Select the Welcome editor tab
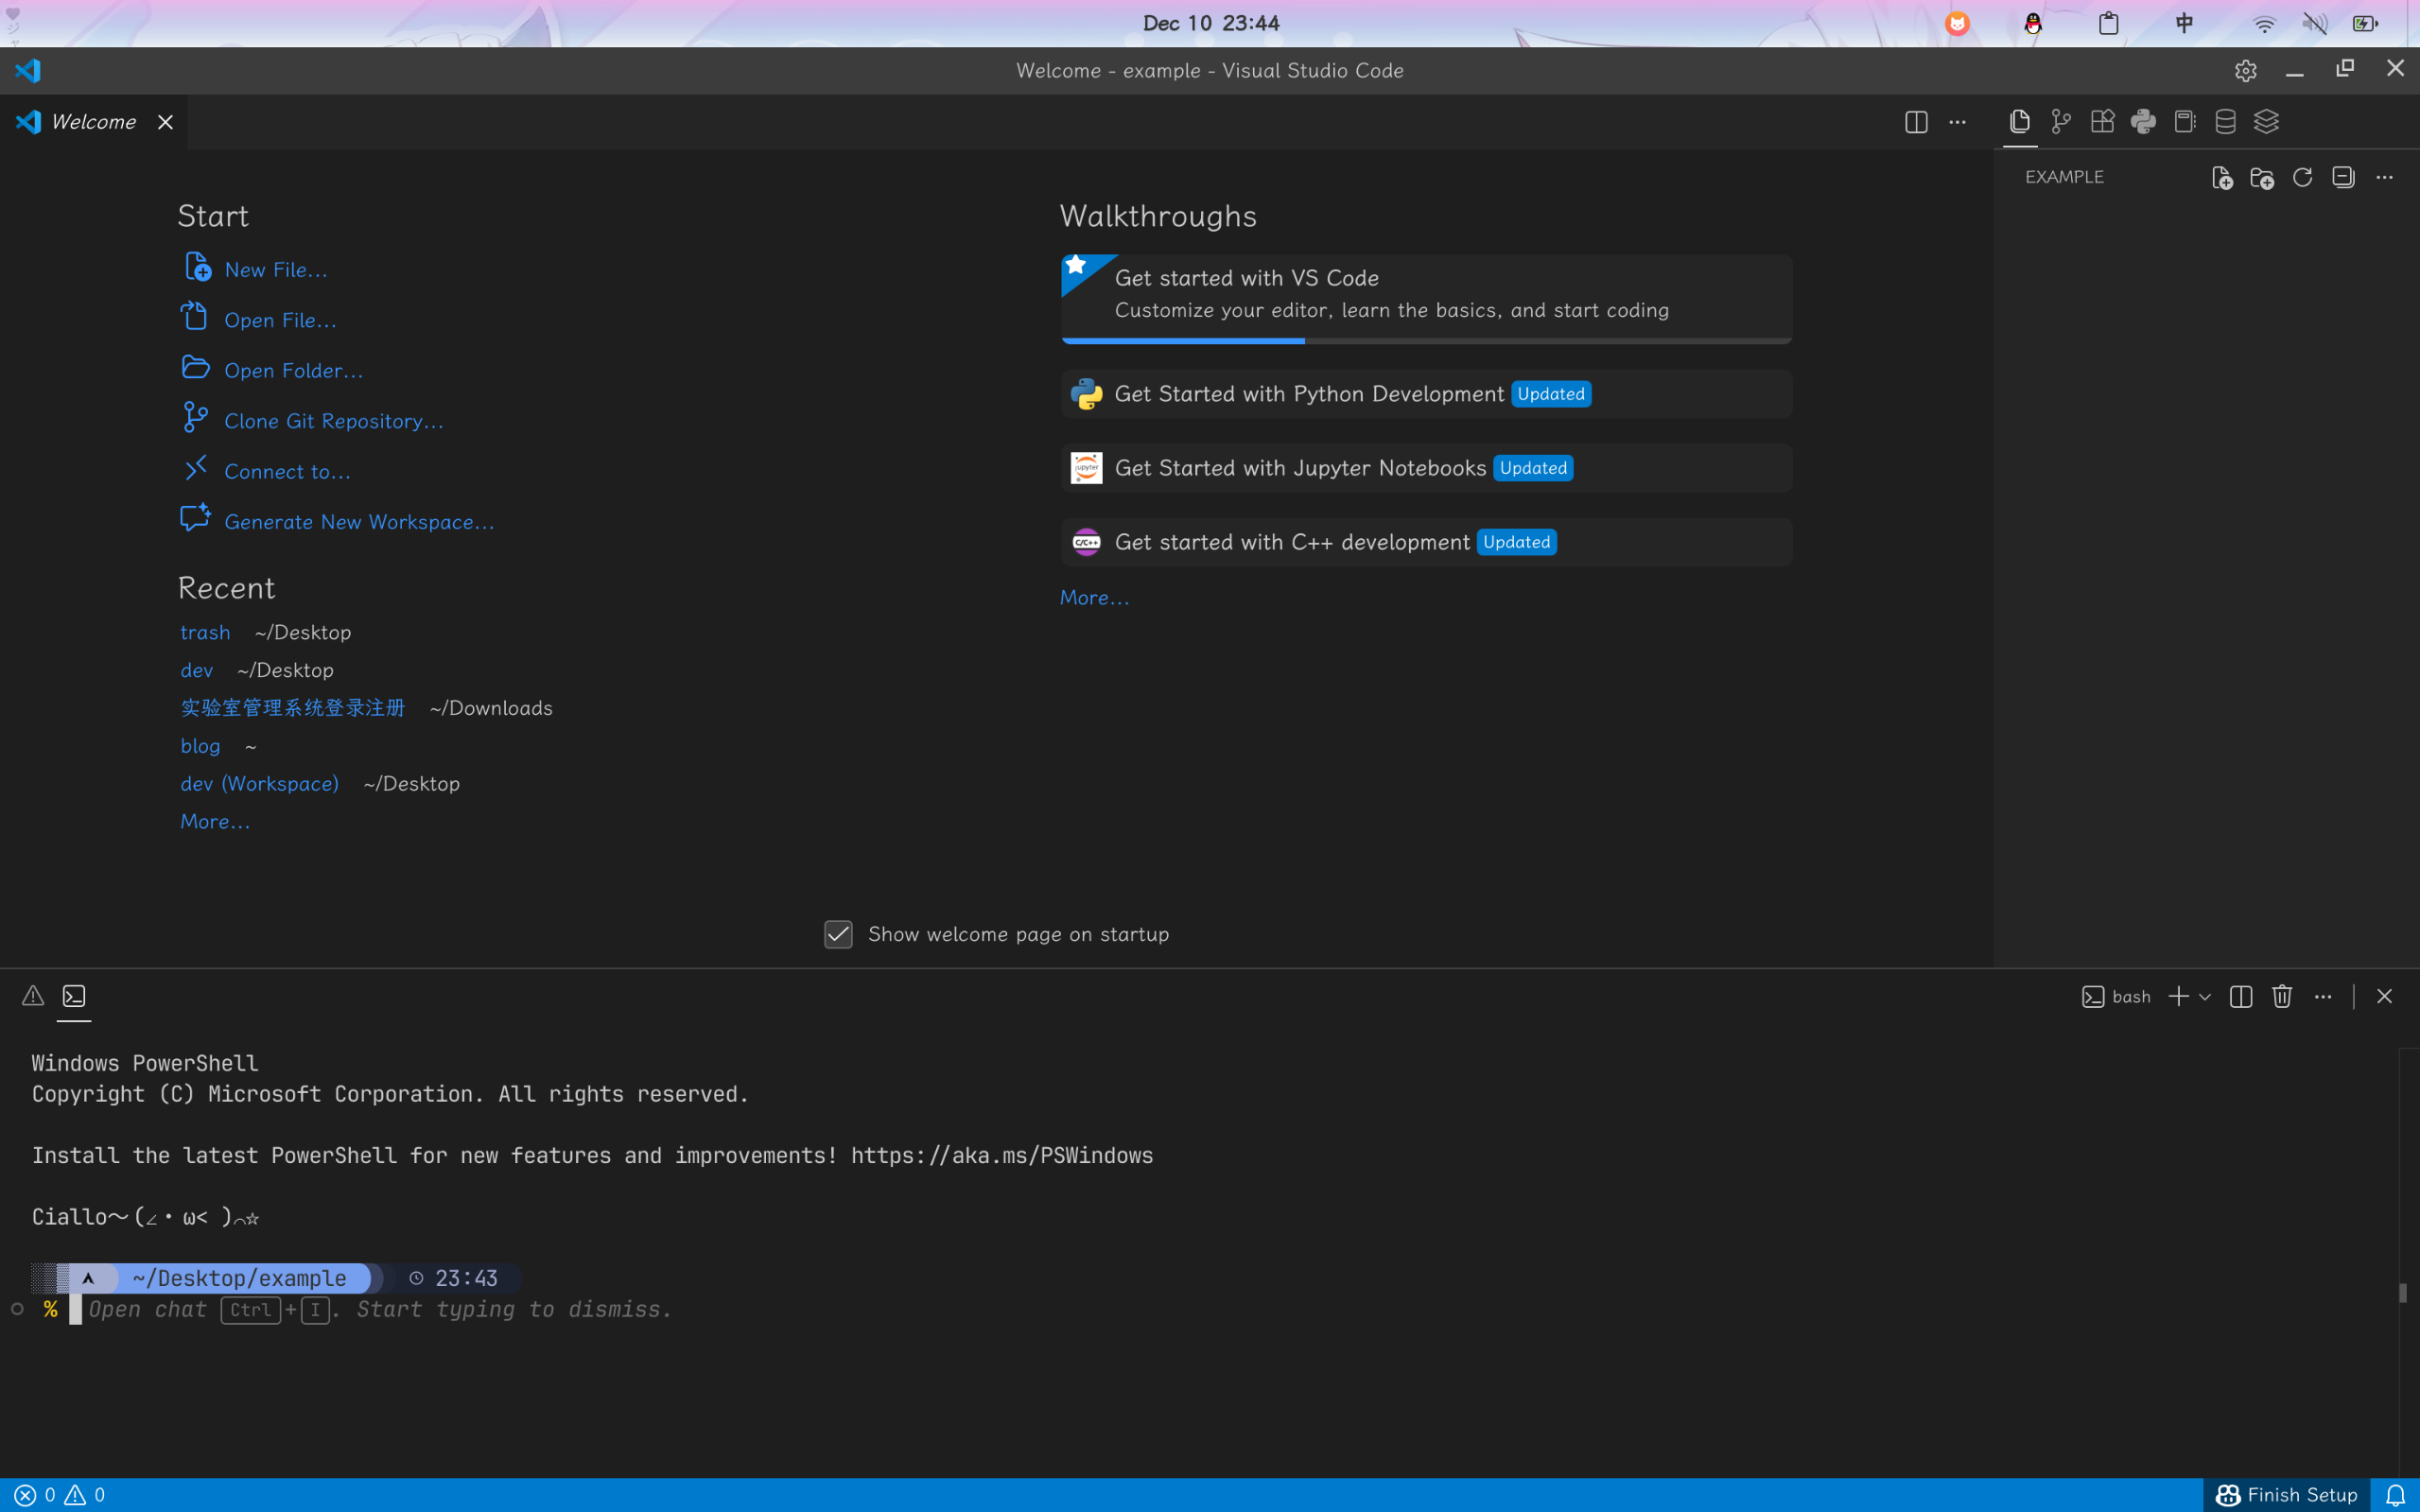This screenshot has height=1512, width=2420. tap(93, 122)
